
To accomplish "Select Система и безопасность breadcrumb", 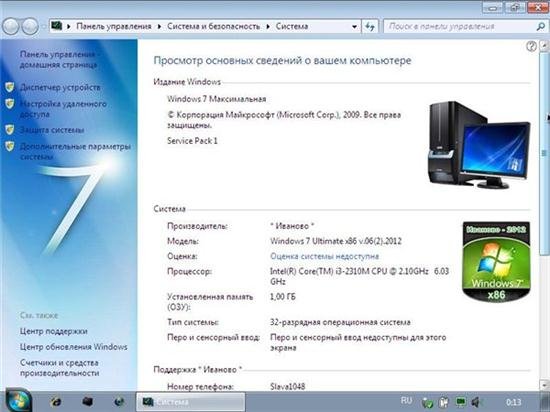I will (x=214, y=27).
